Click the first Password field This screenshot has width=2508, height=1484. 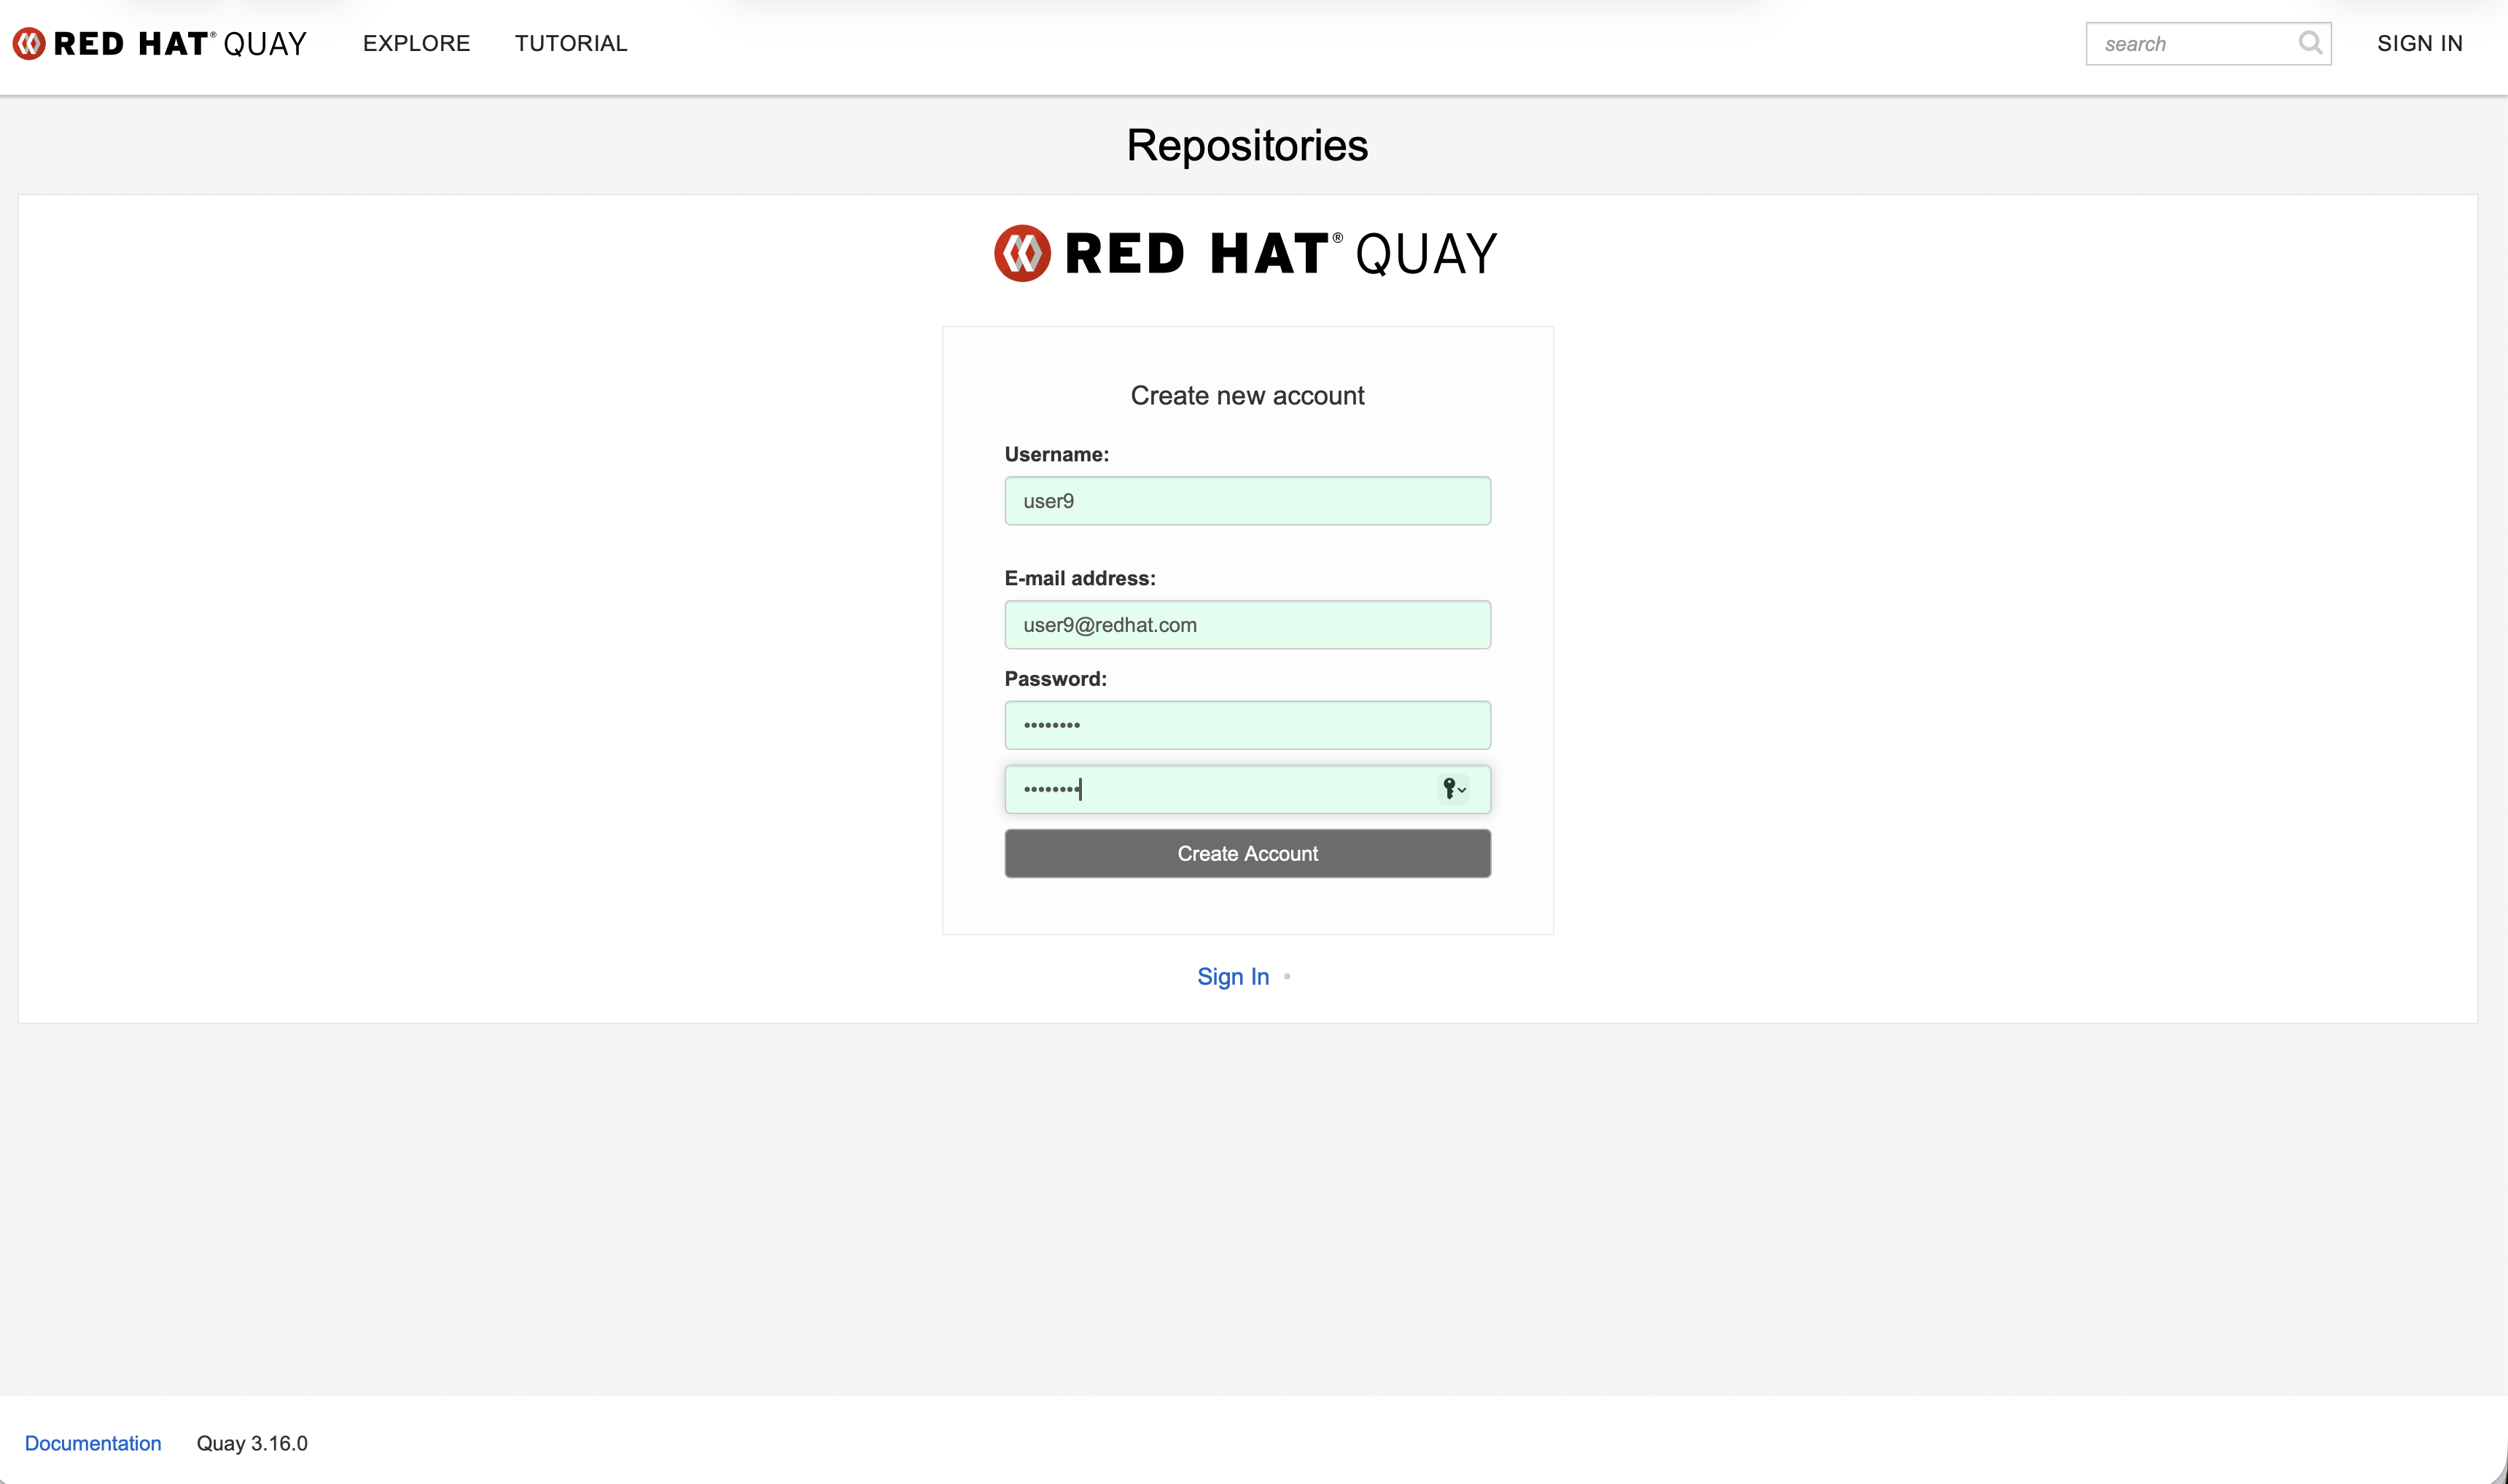[1246, 725]
